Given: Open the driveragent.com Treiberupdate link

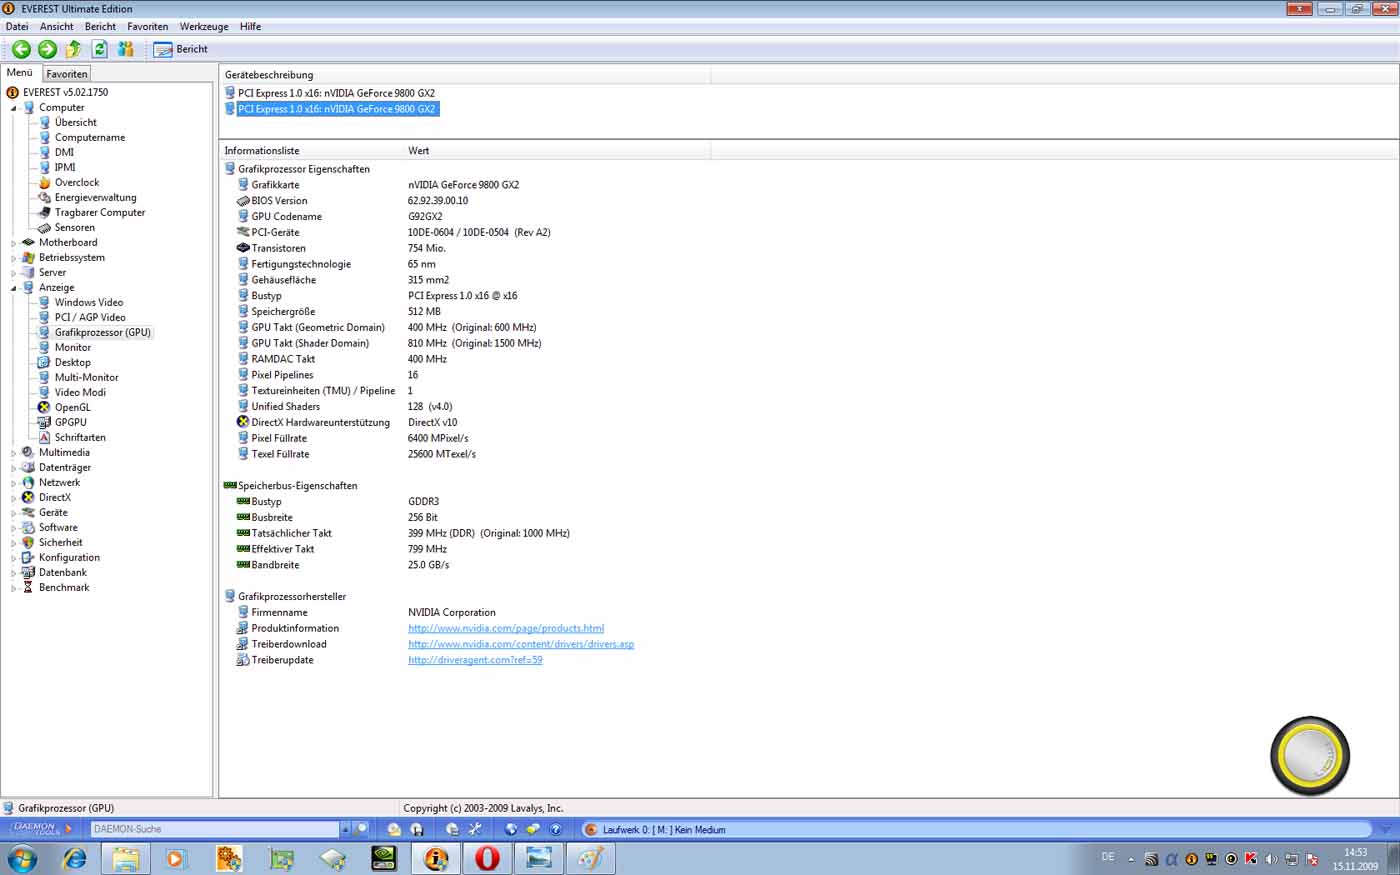Looking at the screenshot, I should click(x=475, y=661).
